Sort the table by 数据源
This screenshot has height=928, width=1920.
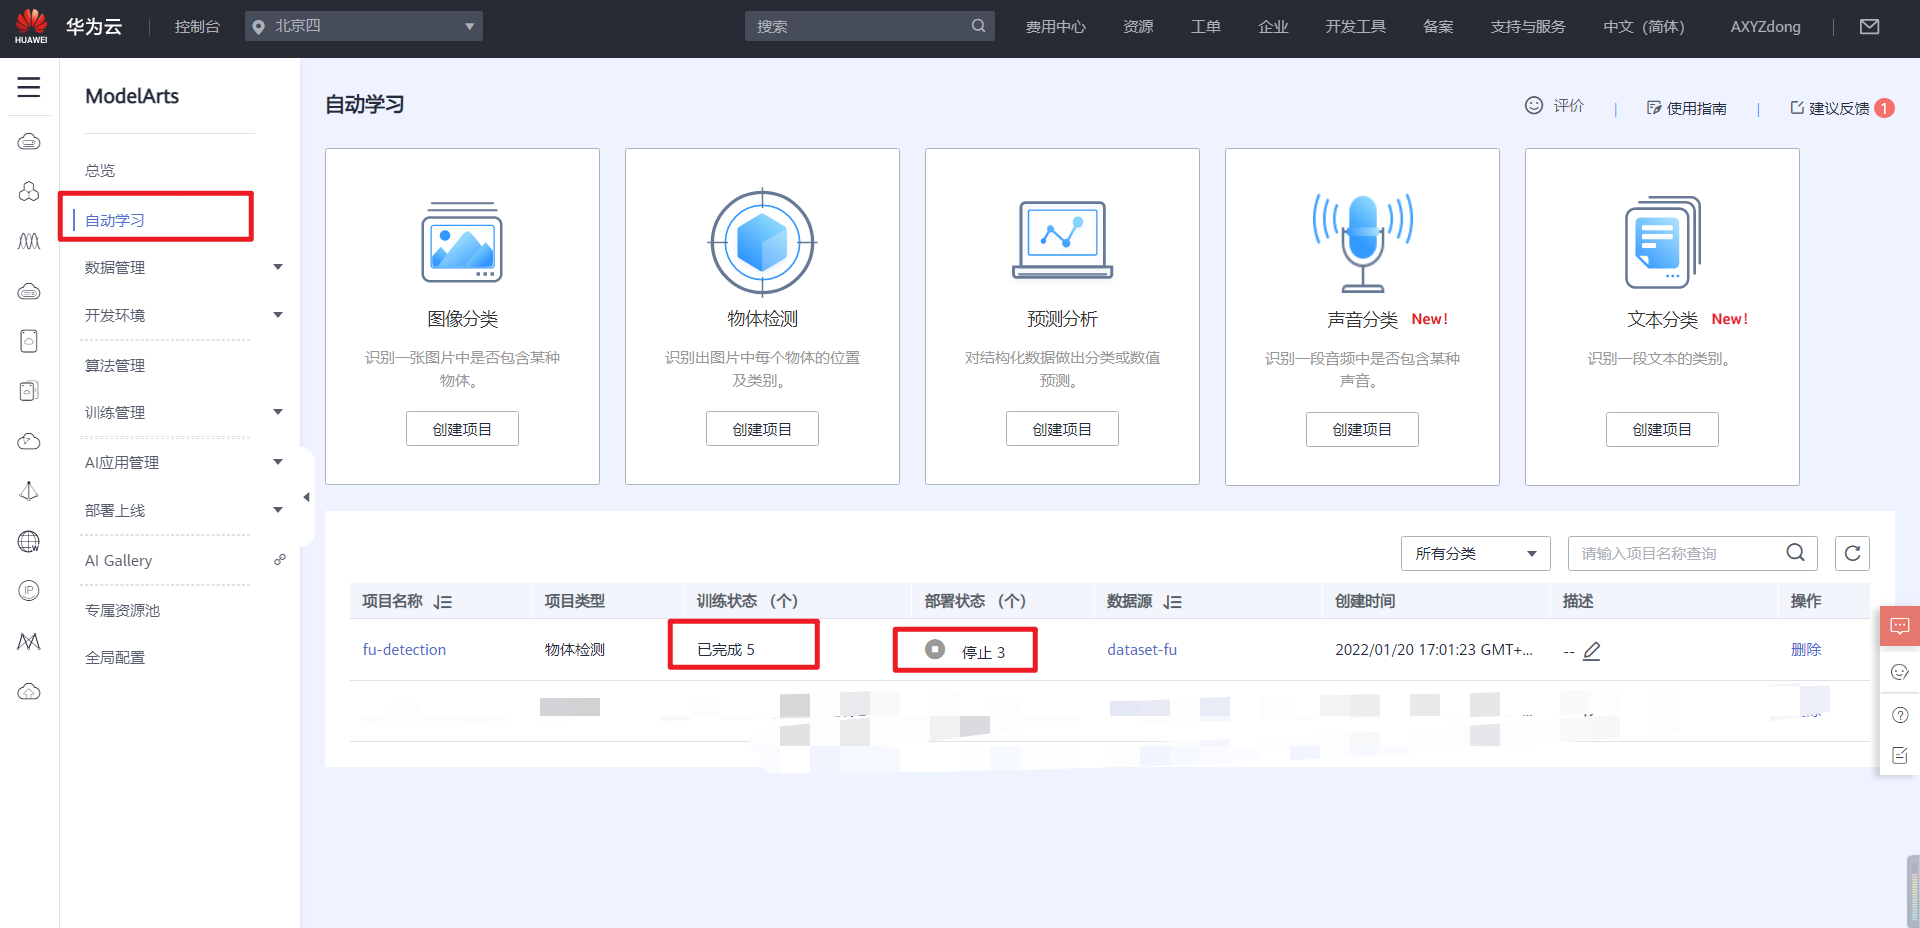tap(1173, 602)
